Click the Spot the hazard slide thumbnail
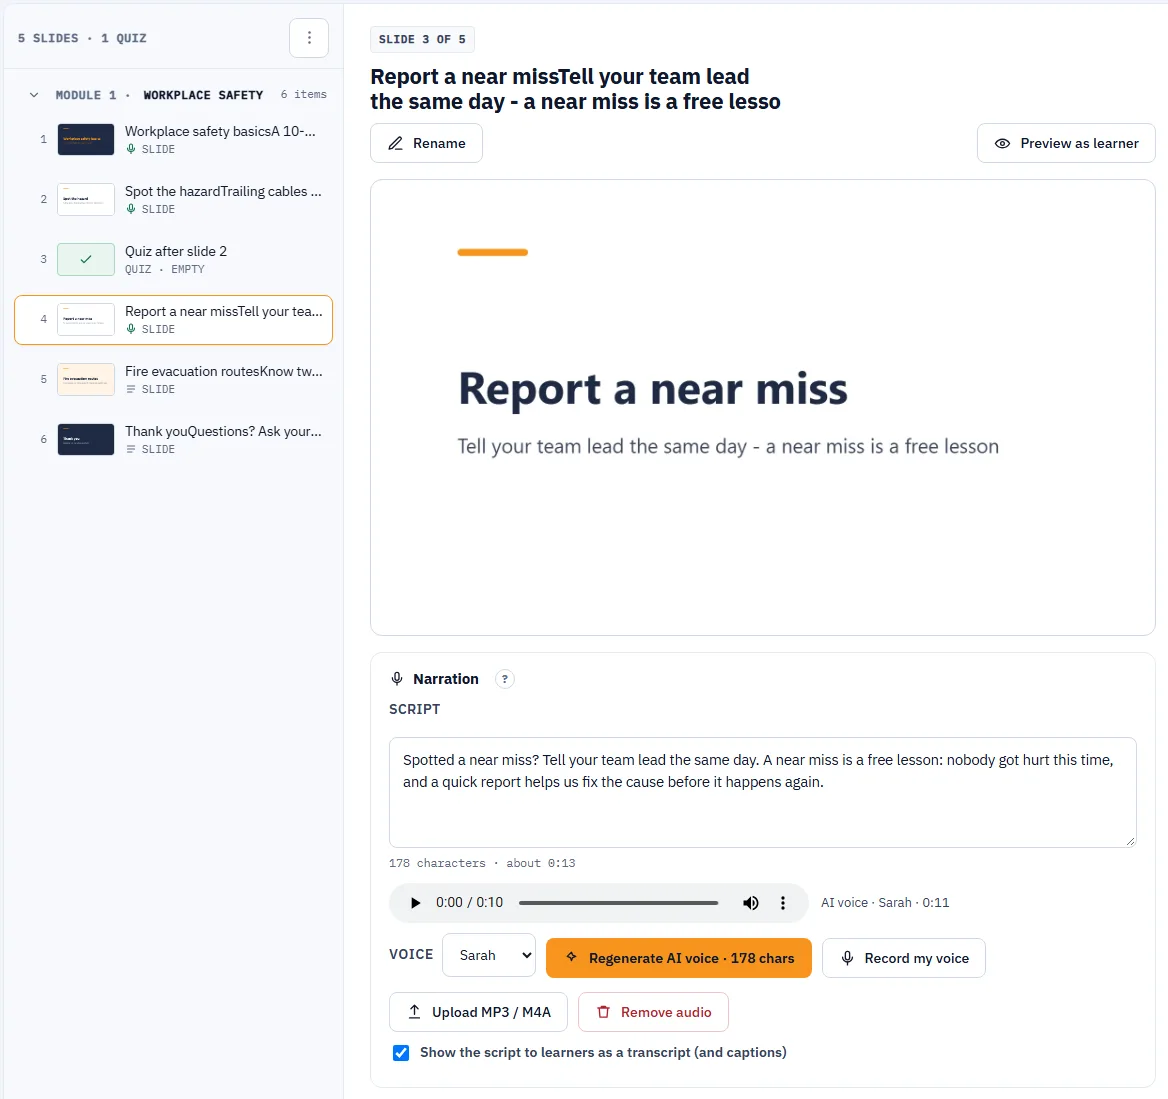 point(86,200)
